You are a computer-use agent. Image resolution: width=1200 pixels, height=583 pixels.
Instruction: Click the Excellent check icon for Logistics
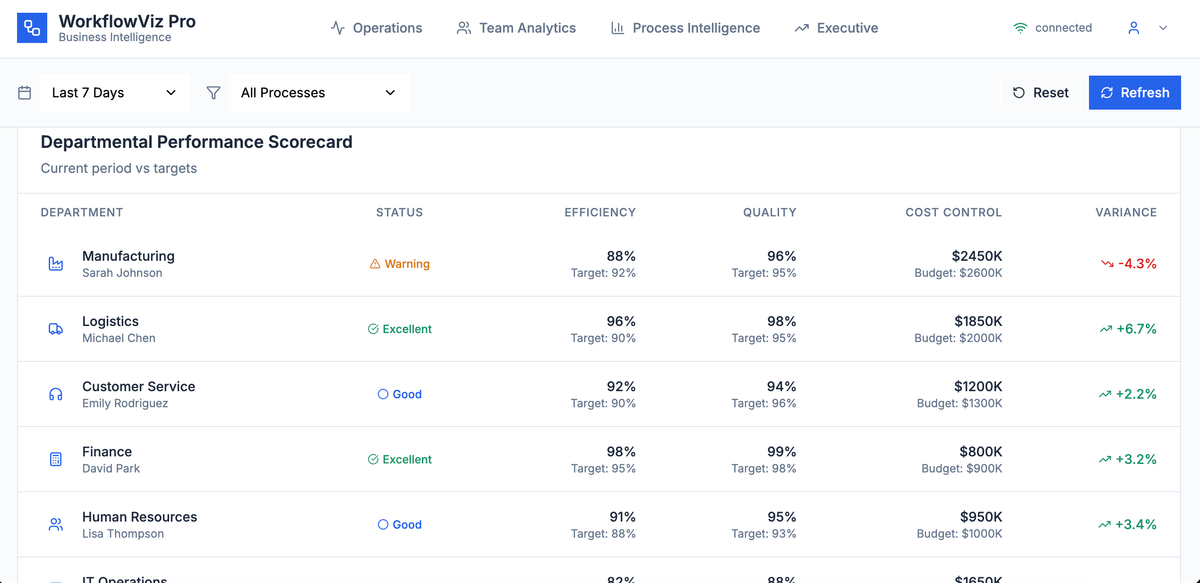tap(373, 329)
